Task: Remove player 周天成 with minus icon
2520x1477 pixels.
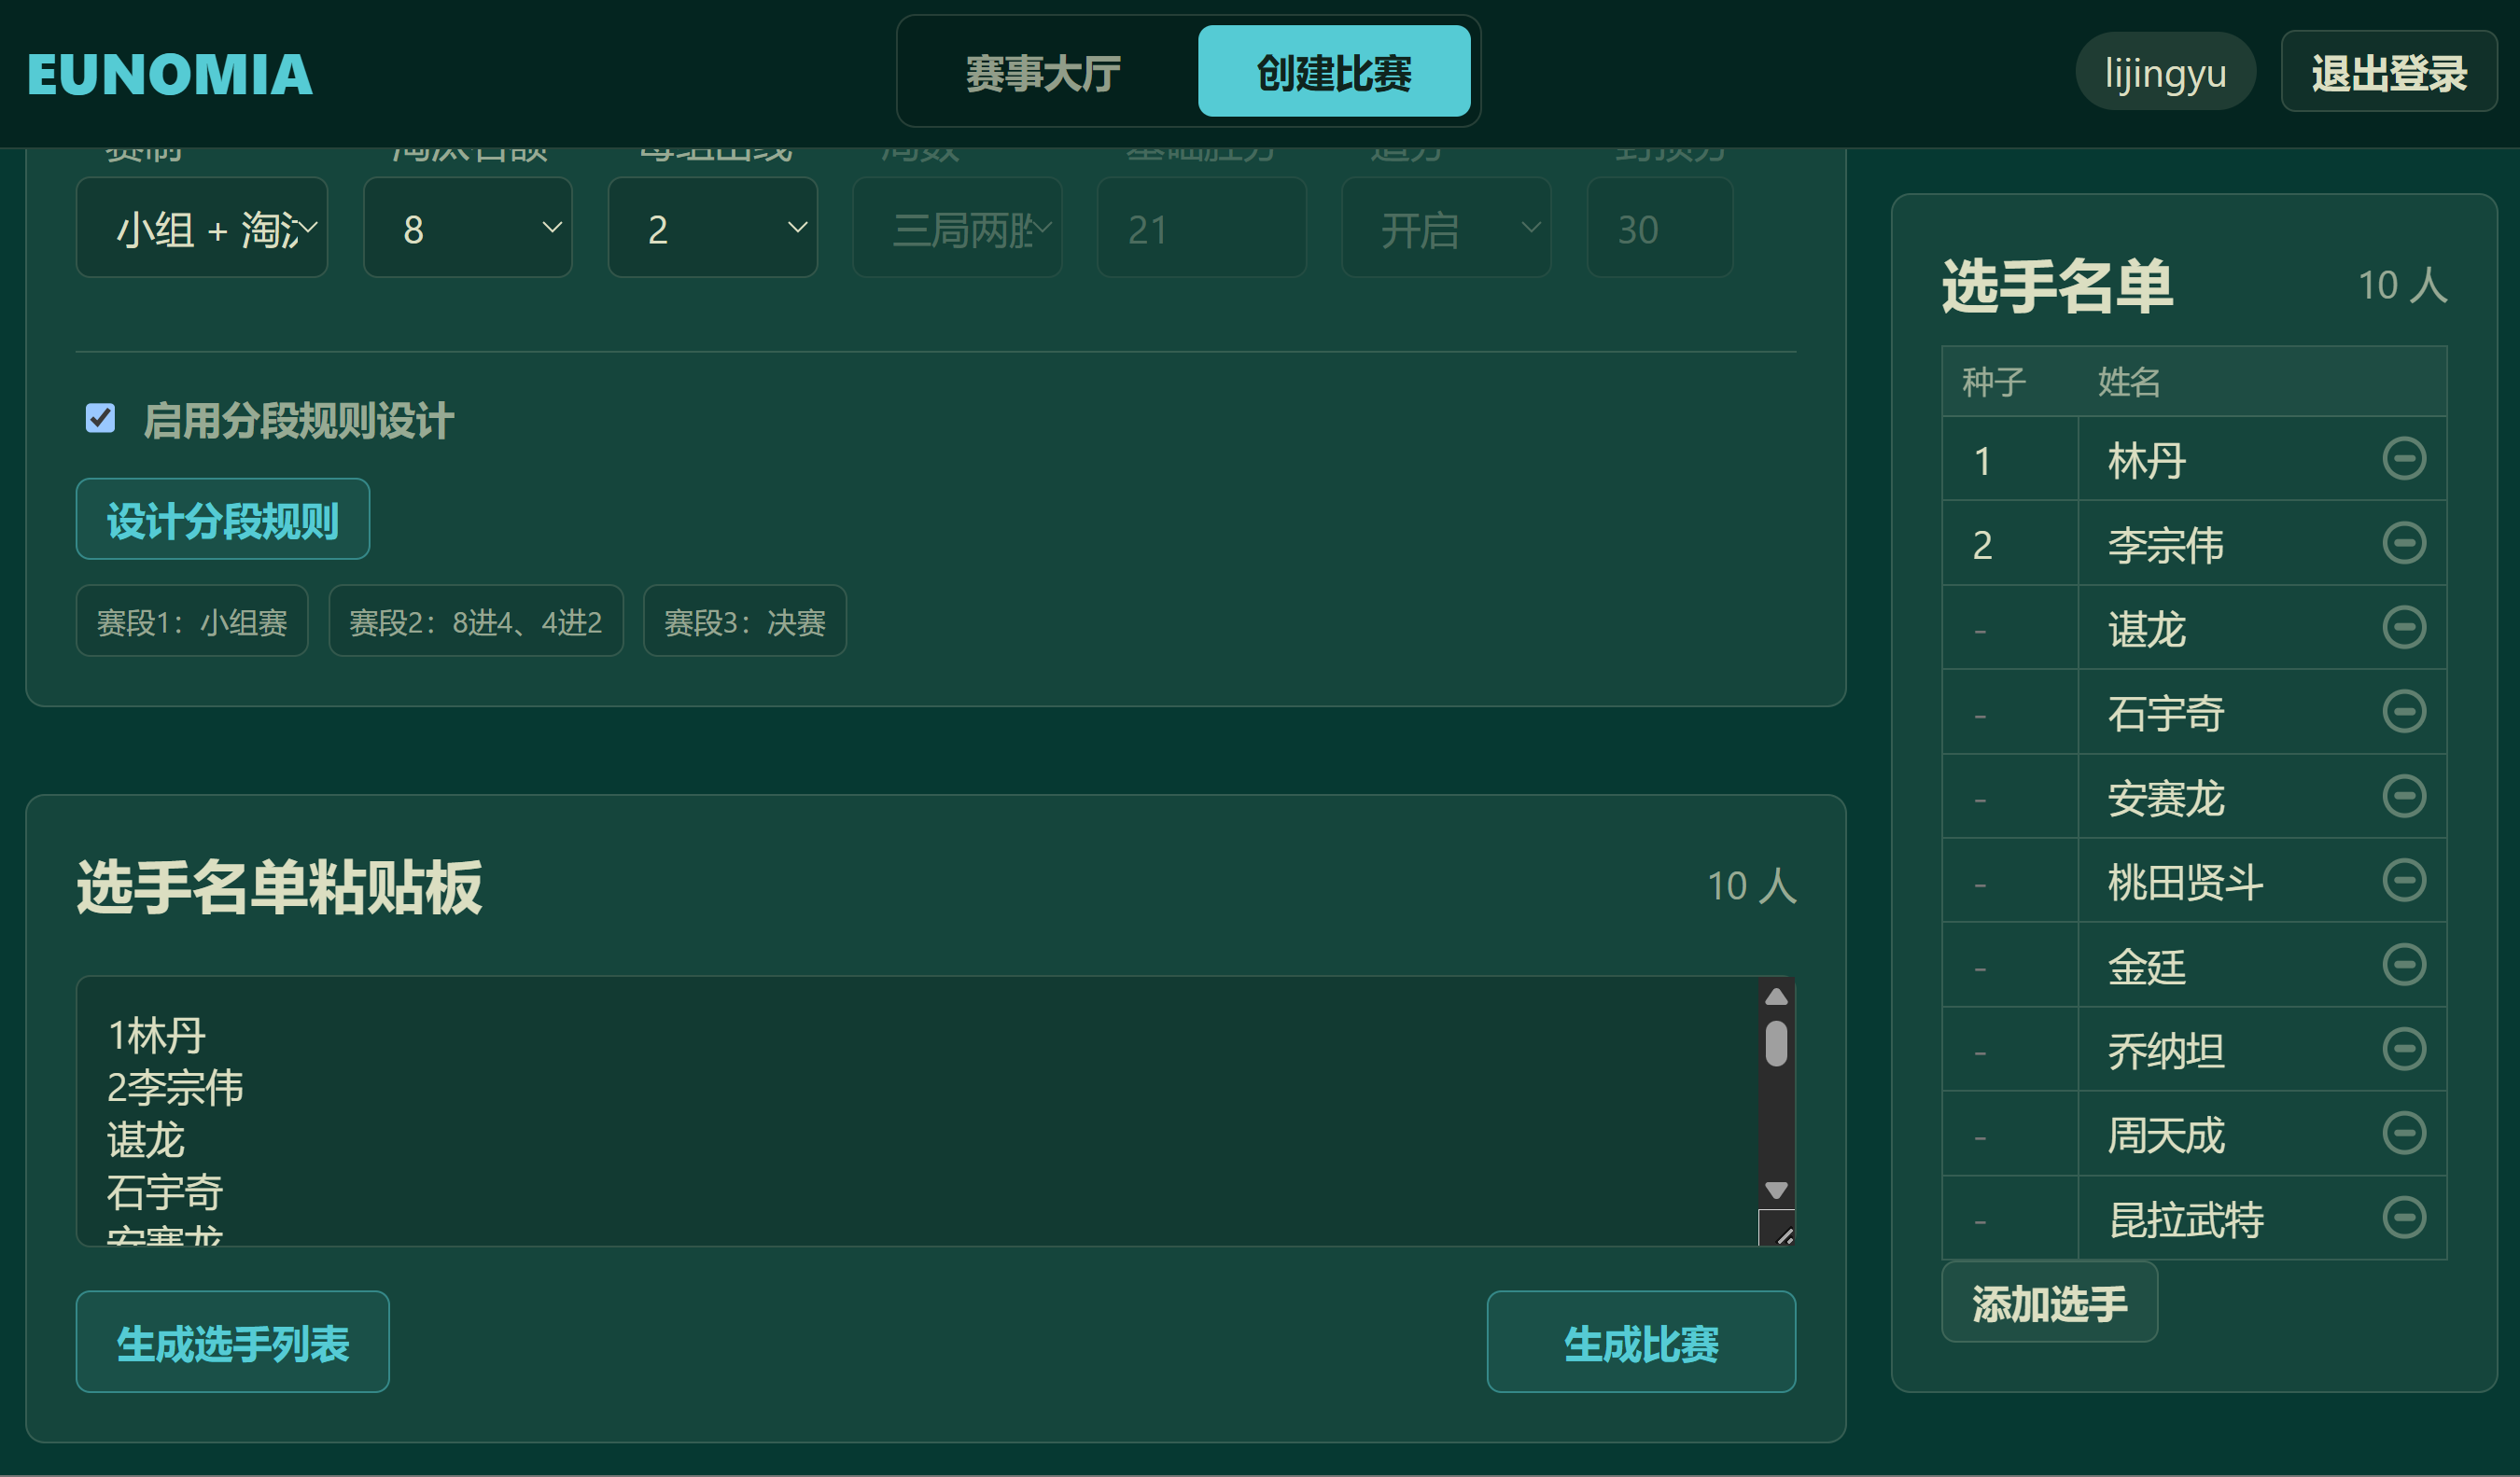Action: pos(2404,1133)
